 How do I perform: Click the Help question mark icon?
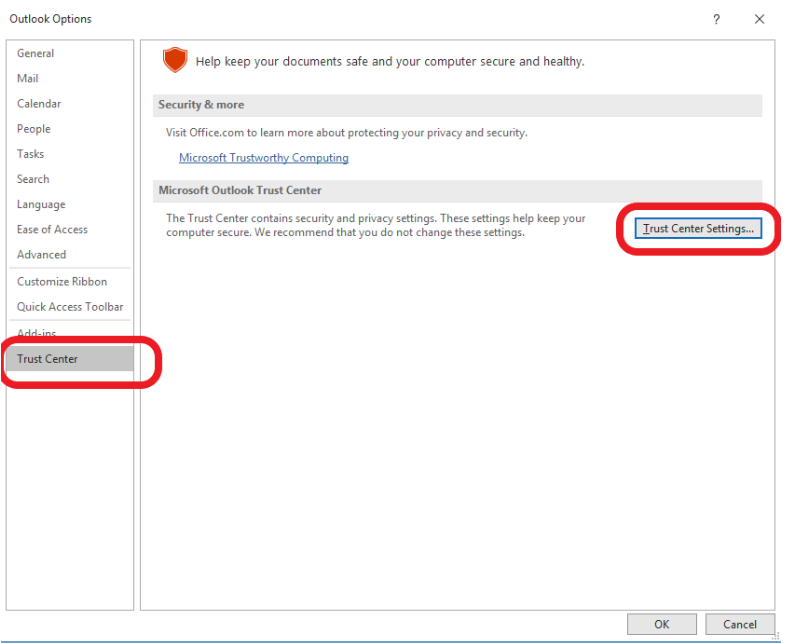pos(716,19)
